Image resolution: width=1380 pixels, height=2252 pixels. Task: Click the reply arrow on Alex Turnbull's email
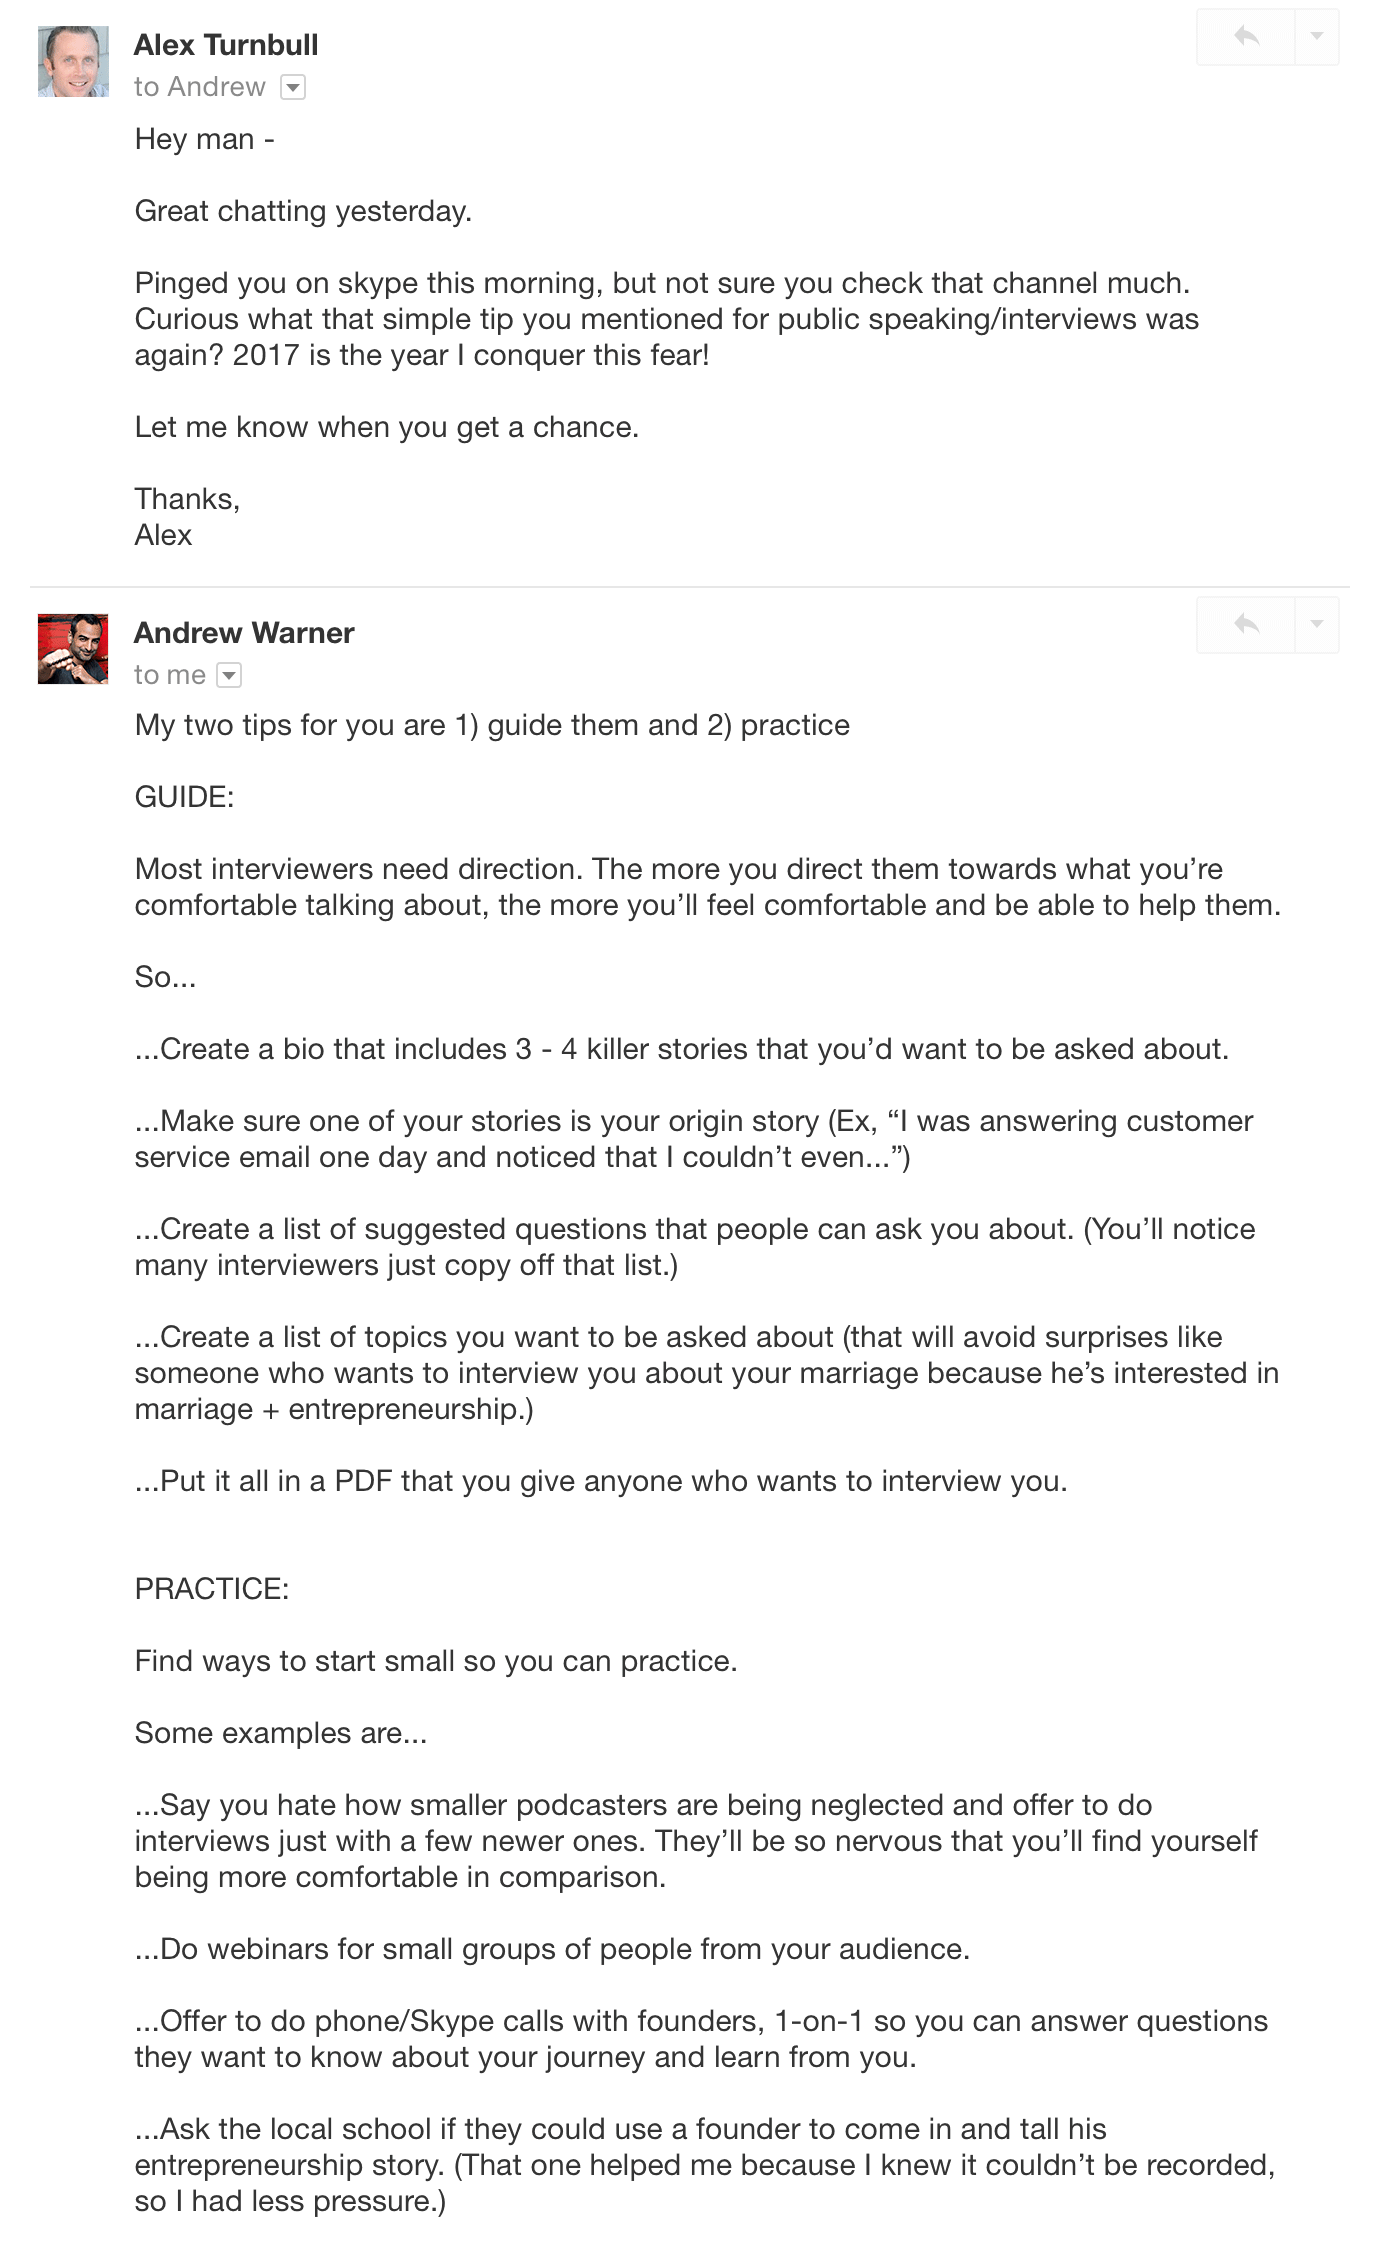coord(1246,37)
